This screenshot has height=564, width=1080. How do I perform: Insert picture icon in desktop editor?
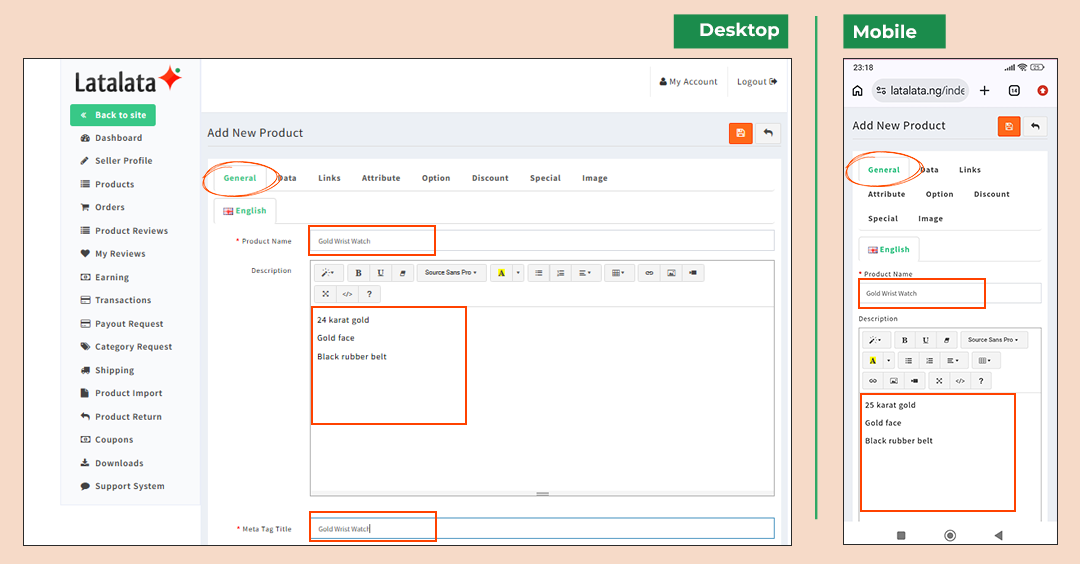tap(671, 273)
